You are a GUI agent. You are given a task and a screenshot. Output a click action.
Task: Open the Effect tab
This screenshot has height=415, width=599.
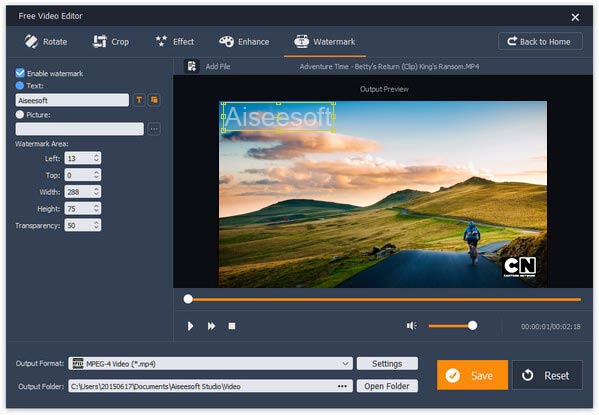(x=175, y=42)
